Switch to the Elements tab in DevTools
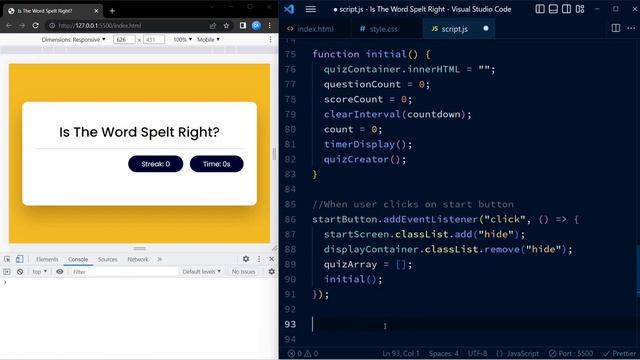This screenshot has height=360, width=640. pyautogui.click(x=47, y=259)
